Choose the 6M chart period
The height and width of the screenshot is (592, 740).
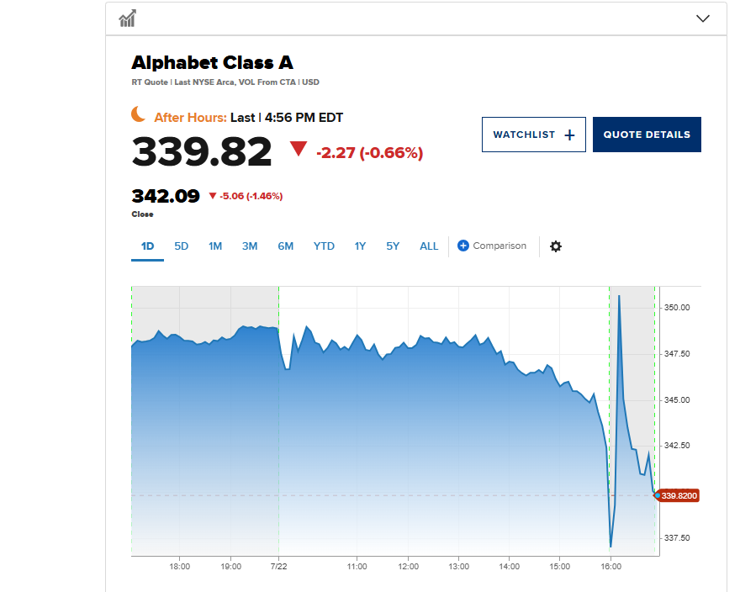click(286, 246)
